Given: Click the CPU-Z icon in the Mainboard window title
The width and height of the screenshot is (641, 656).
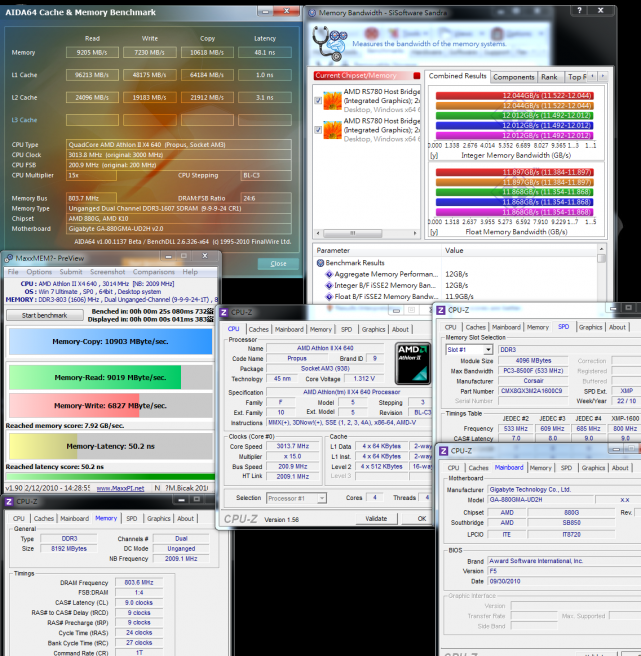Looking at the screenshot, I should [444, 451].
